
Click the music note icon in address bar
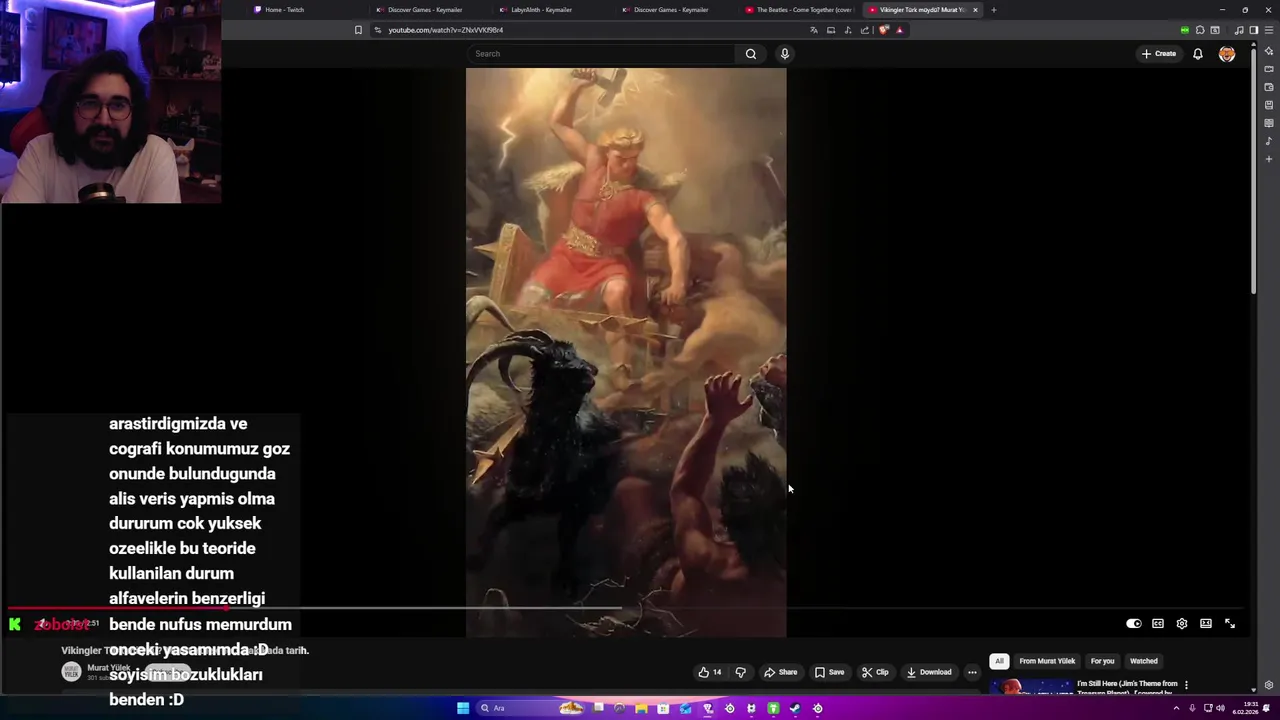(x=848, y=30)
